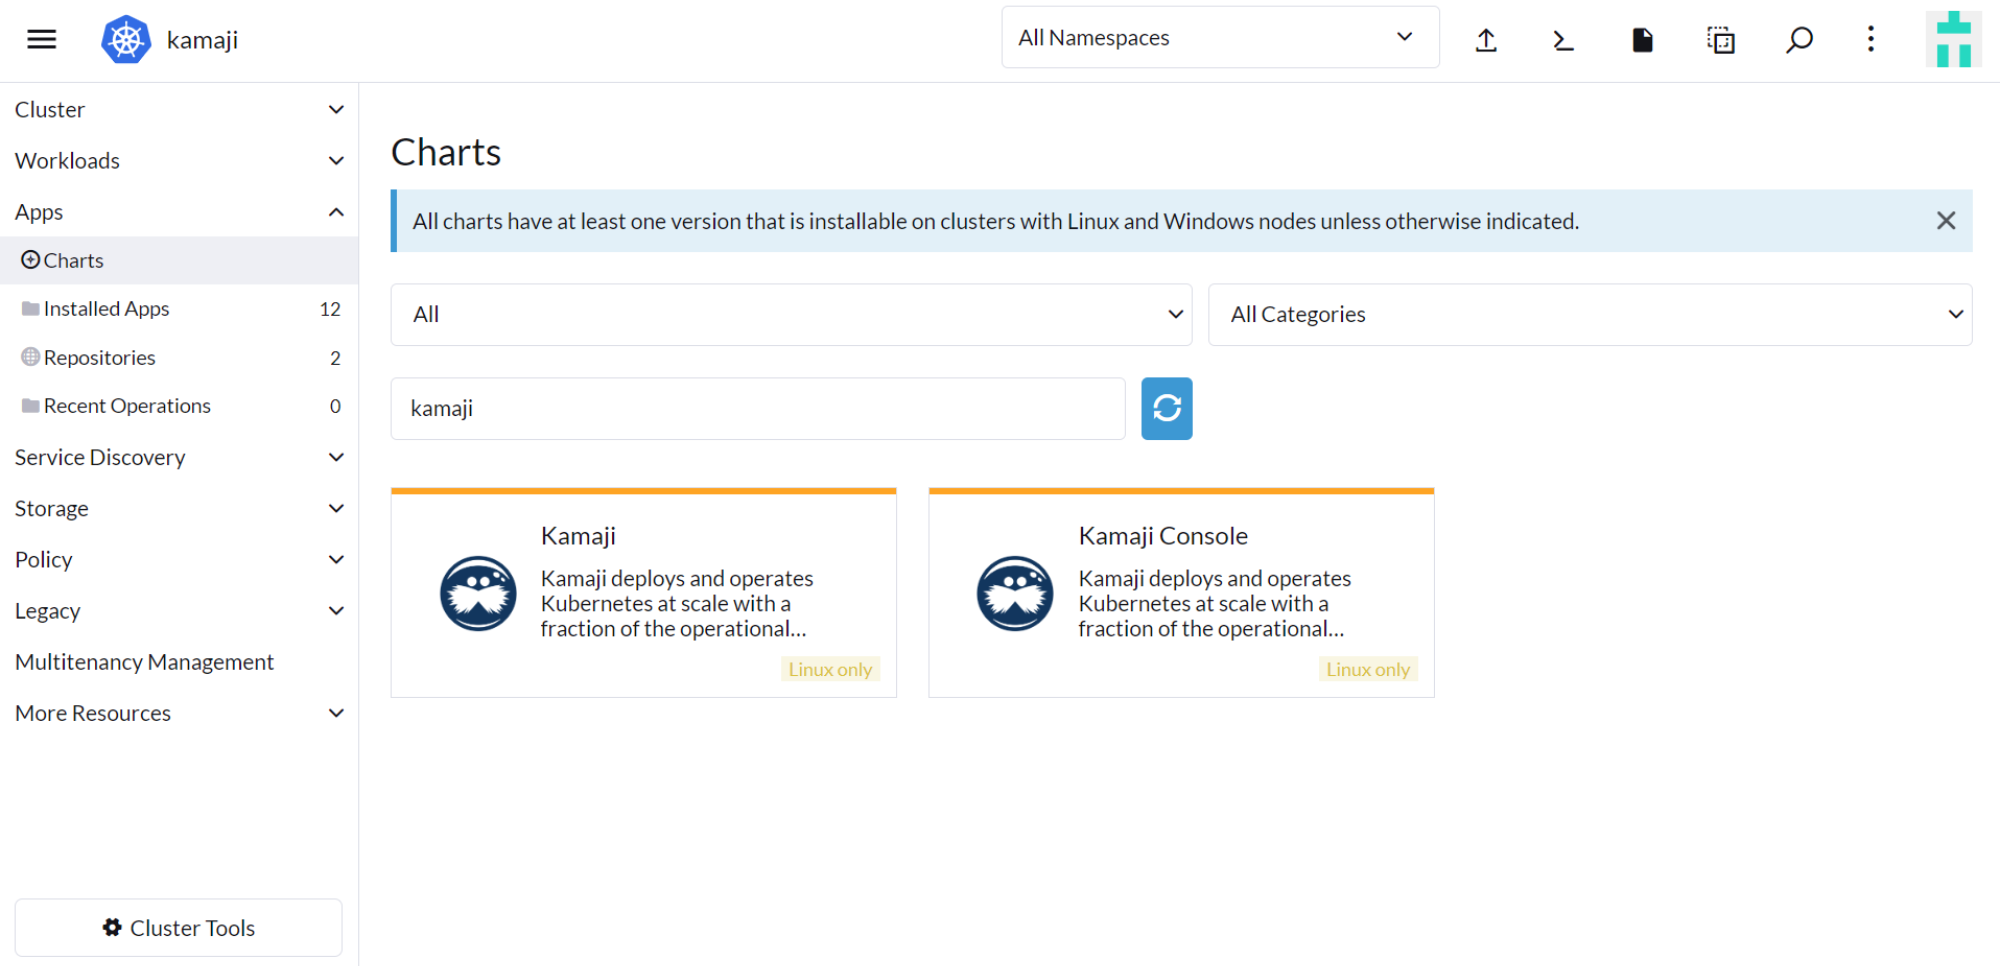The image size is (2000, 966).
Task: Open the three-dot more options menu
Action: [x=1870, y=40]
